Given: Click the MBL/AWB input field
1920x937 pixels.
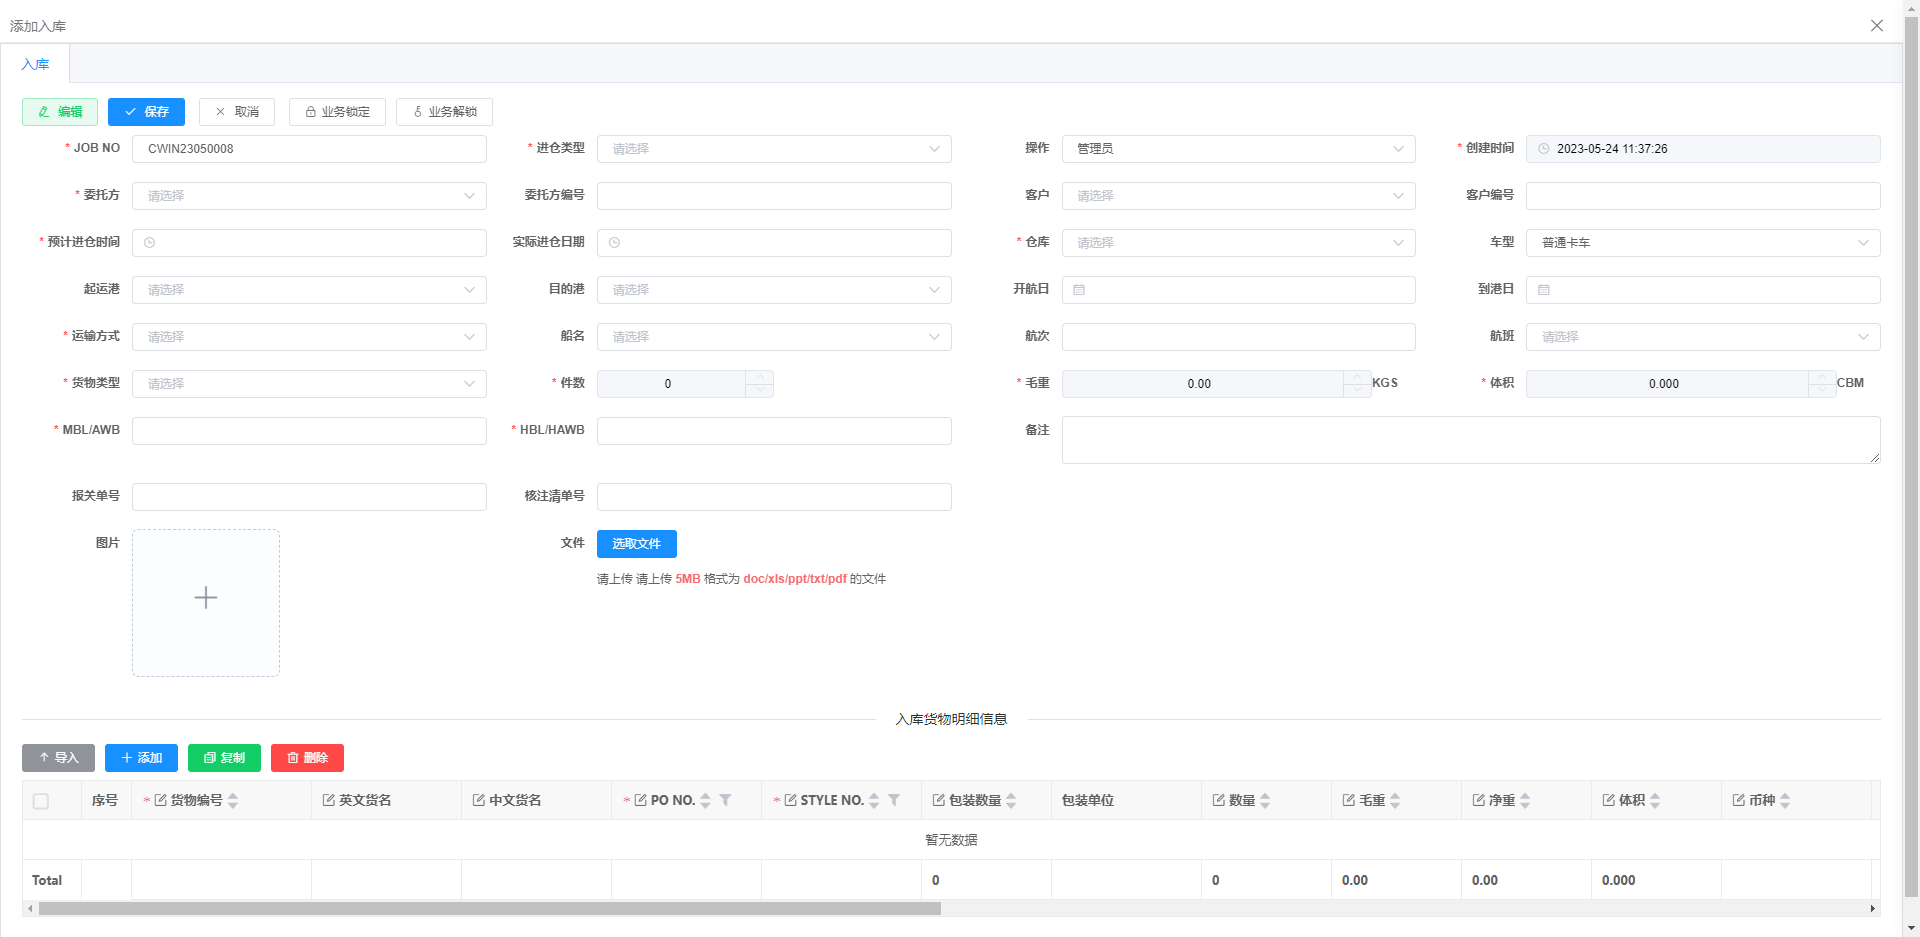Looking at the screenshot, I should 309,431.
